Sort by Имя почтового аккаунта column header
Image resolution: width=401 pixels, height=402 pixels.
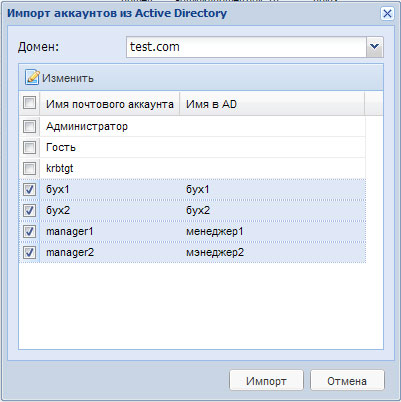point(110,104)
